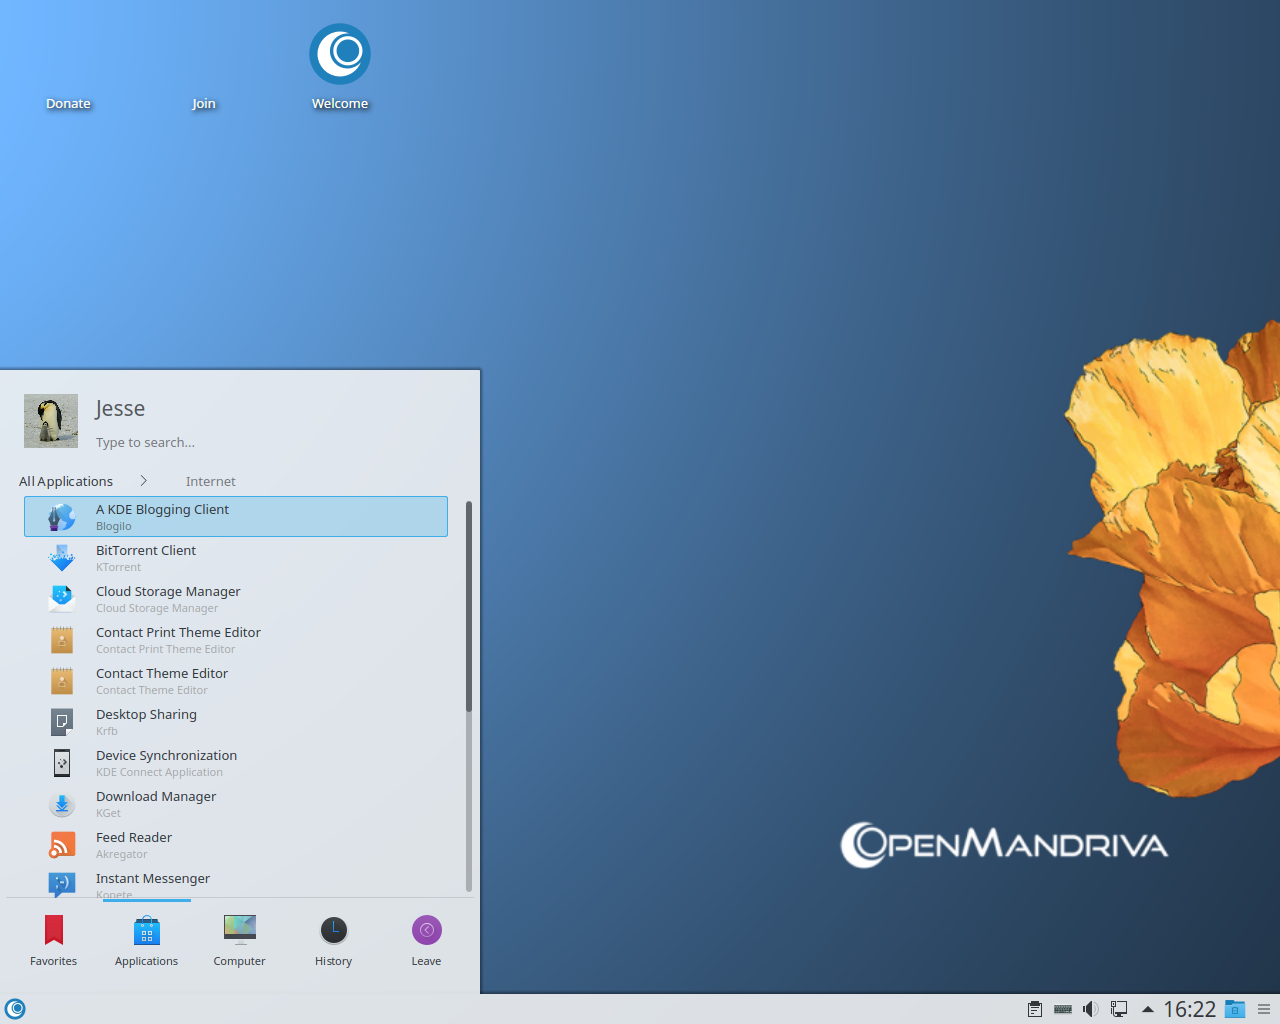
Task: Select 'Feed Reader' list entry
Action: [236, 845]
